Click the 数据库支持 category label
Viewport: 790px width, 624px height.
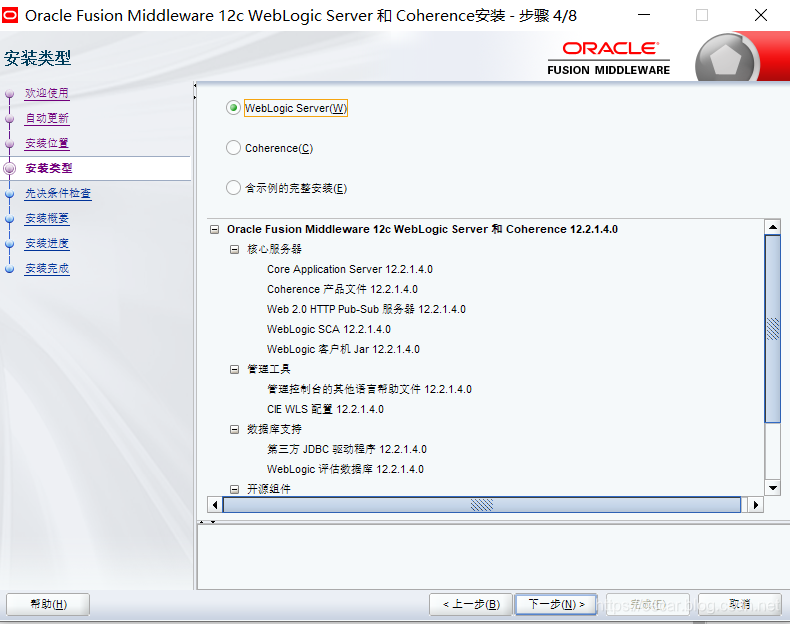274,429
